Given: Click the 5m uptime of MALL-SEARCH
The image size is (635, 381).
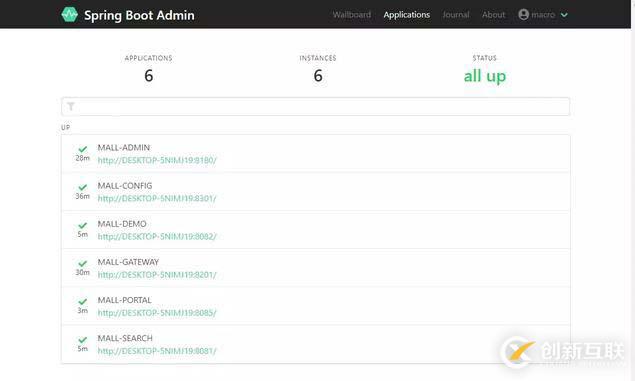Looking at the screenshot, I should [x=83, y=349].
